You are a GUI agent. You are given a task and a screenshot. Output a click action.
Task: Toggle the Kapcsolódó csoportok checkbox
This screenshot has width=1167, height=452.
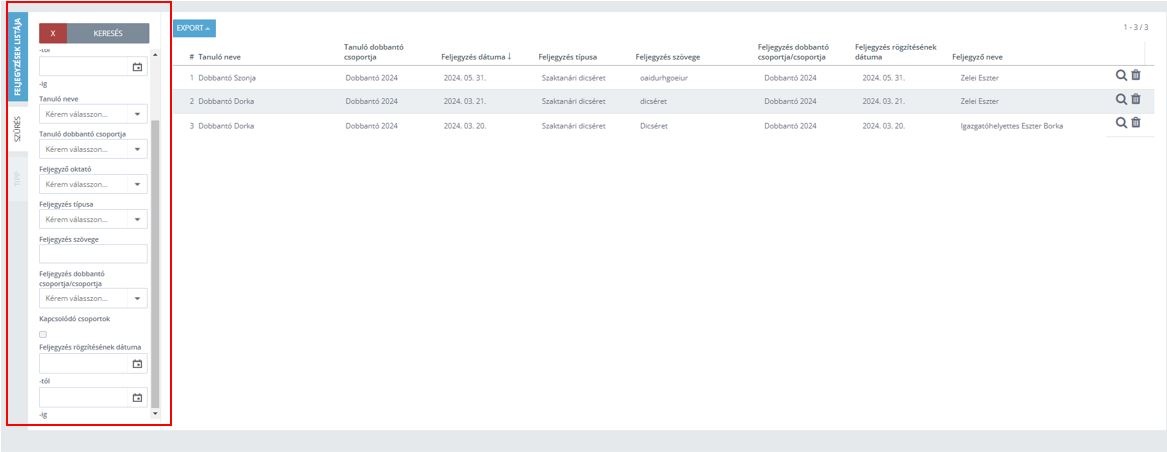point(43,334)
